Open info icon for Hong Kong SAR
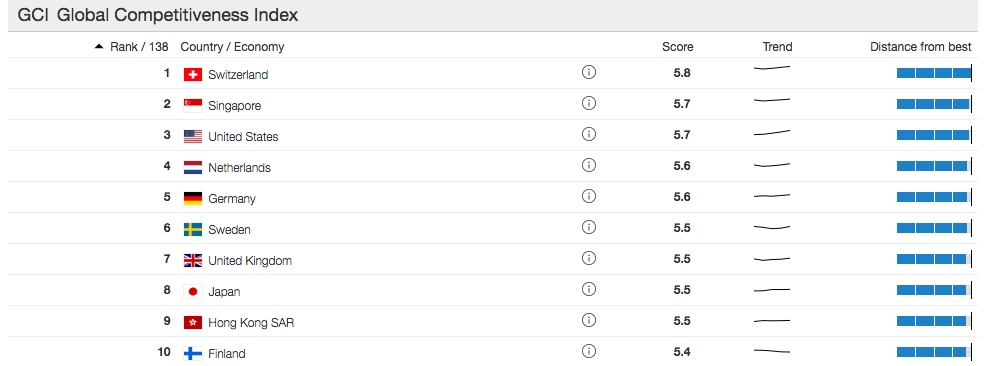985x366 pixels. [x=589, y=320]
